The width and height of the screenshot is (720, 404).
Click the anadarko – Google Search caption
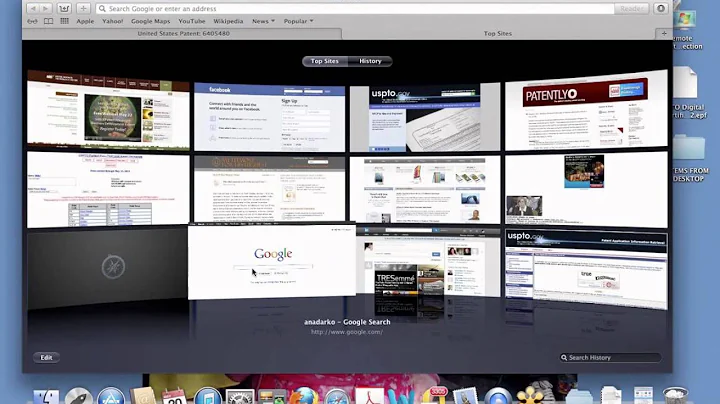[347, 322]
